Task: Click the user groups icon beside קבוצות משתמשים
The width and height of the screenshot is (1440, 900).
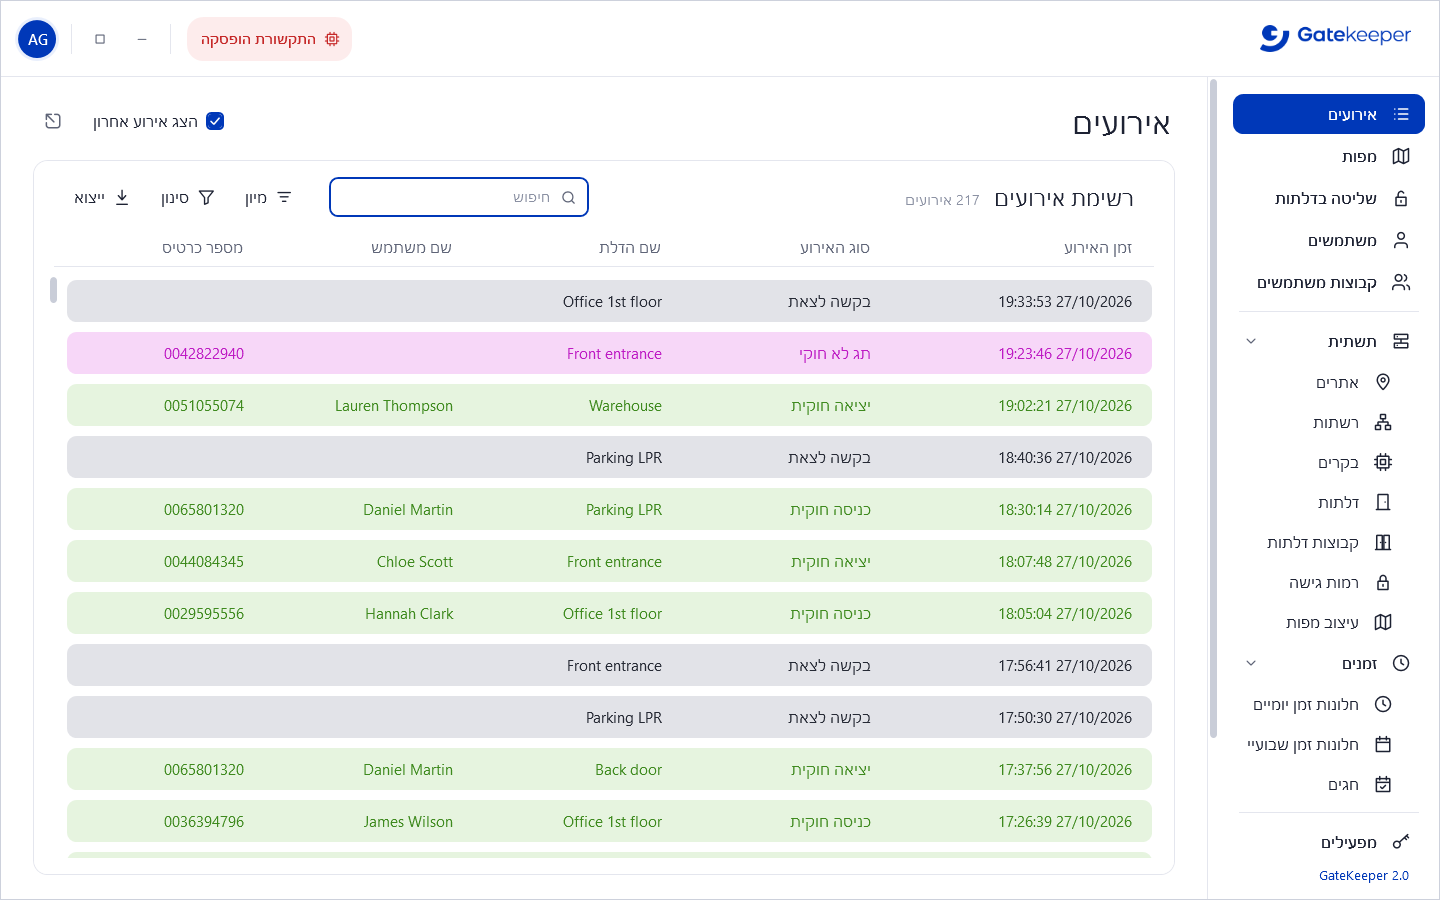Action: coord(1401,282)
